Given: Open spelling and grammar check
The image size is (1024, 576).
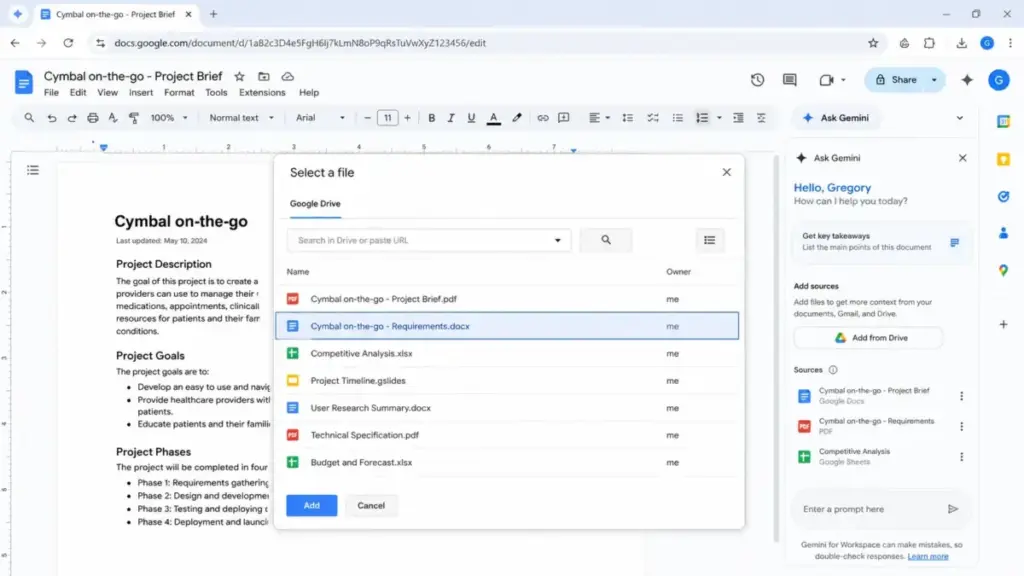Looking at the screenshot, I should (113, 118).
